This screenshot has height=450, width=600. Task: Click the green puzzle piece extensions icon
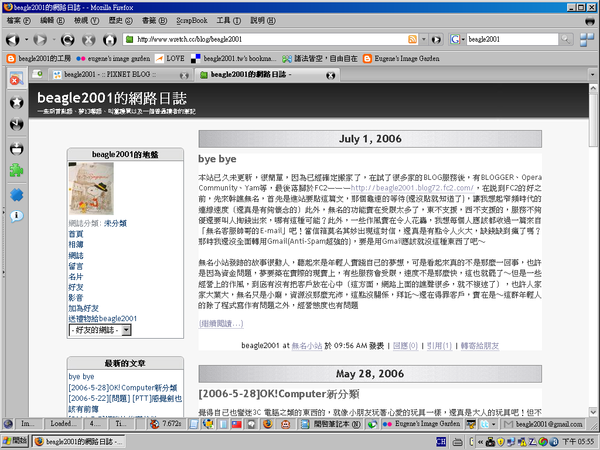[16, 170]
